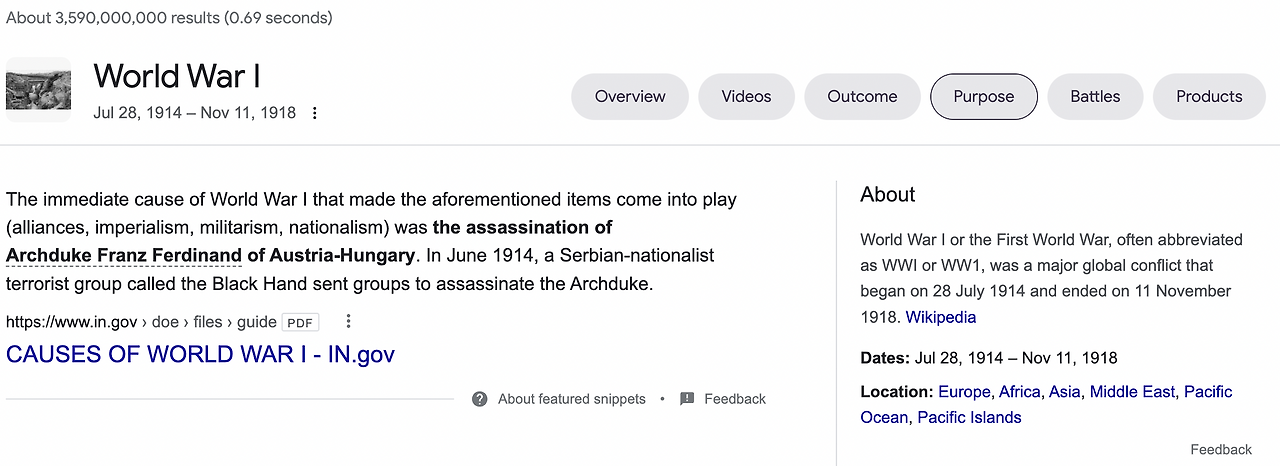Click the underlined Archduke Franz Ferdinand text
This screenshot has width=1280, height=466.
[124, 255]
